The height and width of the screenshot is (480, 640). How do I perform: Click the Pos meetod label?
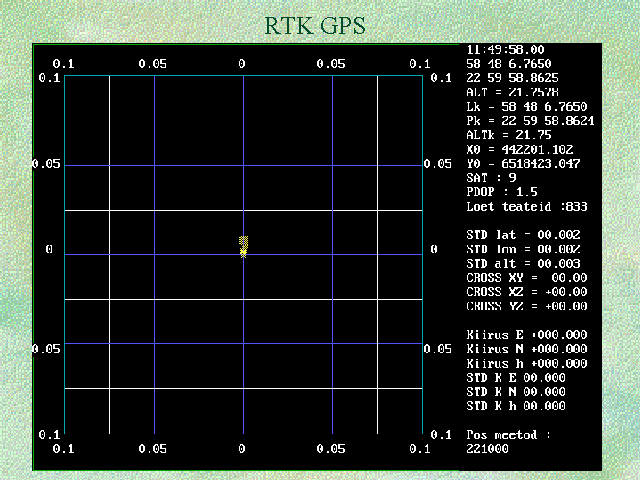pyautogui.click(x=508, y=435)
